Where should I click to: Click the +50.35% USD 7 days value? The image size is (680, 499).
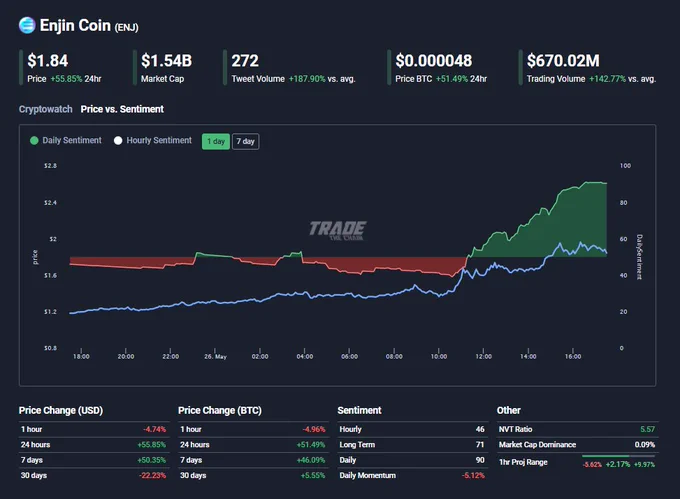tap(152, 460)
